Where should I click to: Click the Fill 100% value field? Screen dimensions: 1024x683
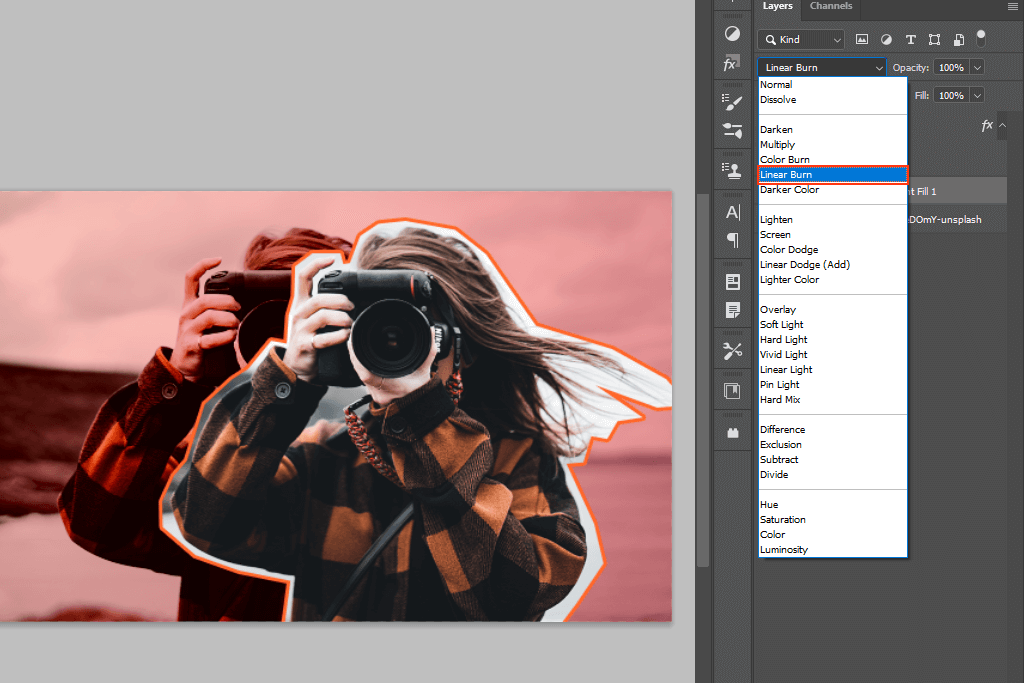pos(952,95)
